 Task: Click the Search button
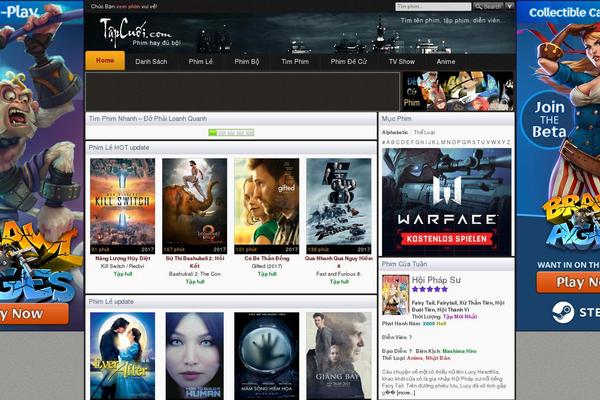[489, 7]
